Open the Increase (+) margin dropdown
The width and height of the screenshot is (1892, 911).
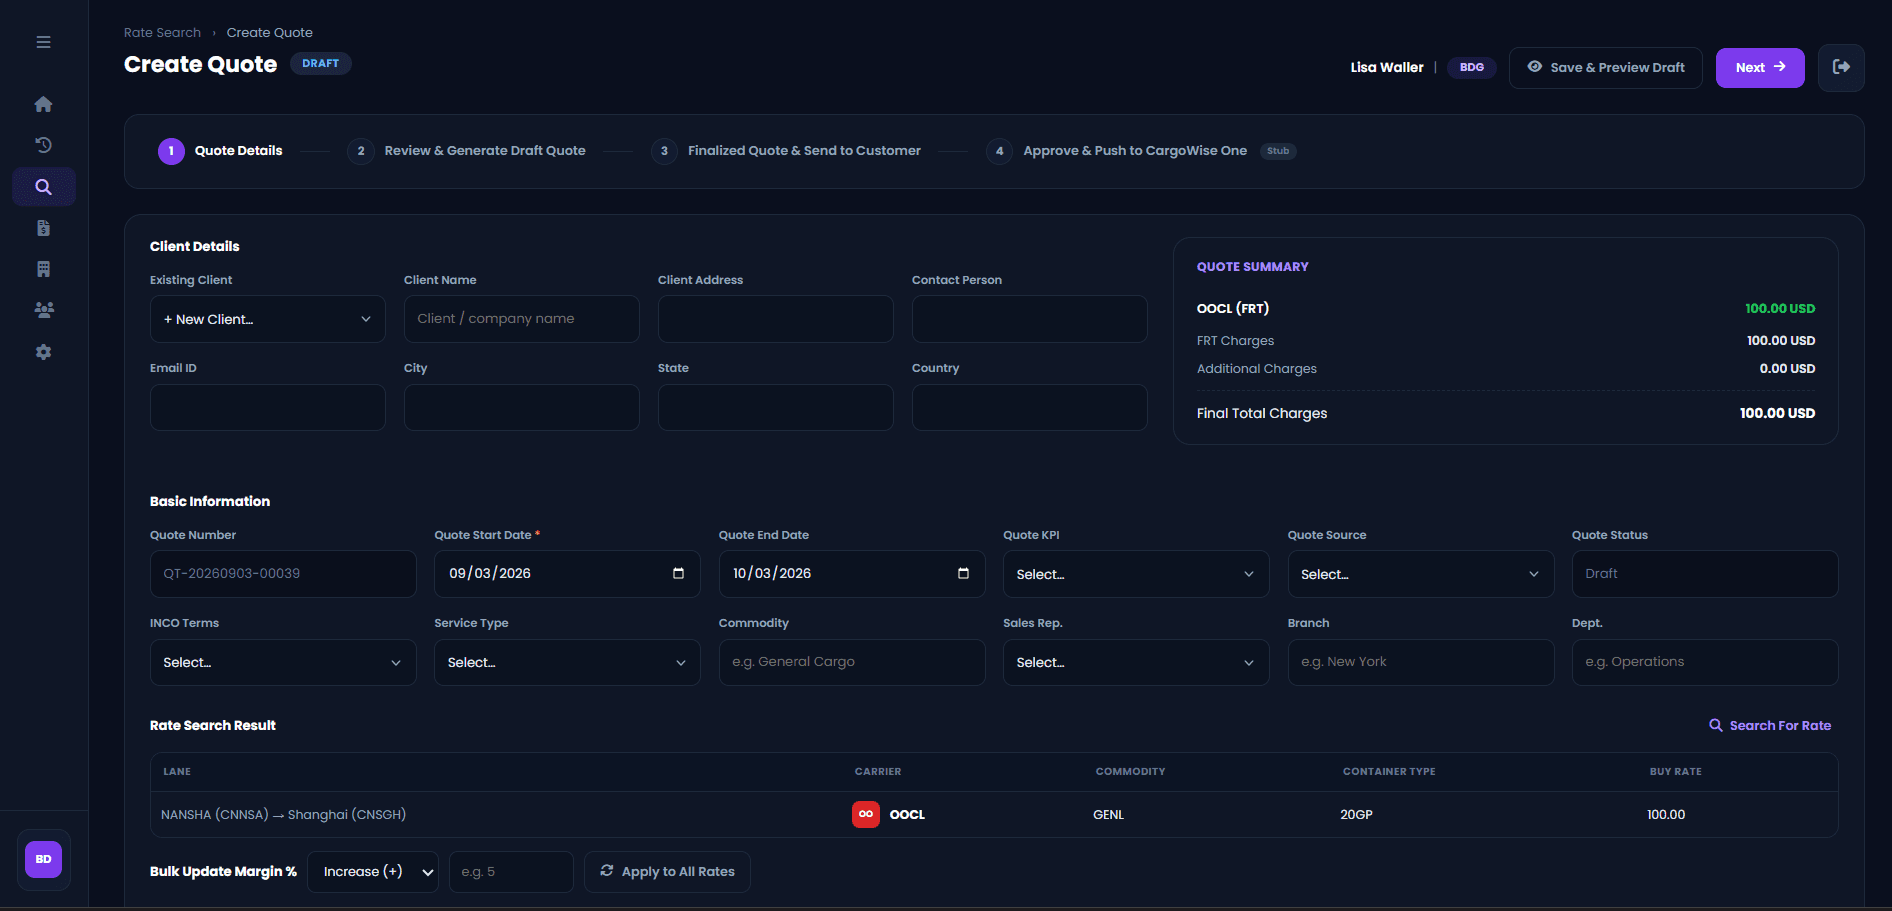tap(372, 872)
